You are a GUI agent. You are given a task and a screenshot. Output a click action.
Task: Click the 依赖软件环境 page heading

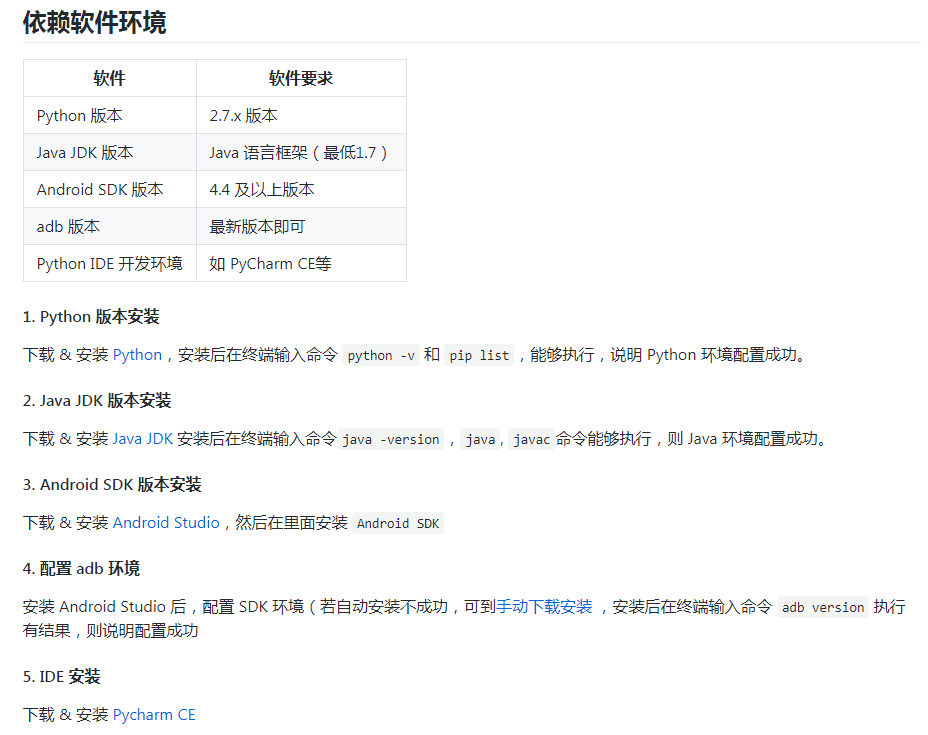coord(96,21)
